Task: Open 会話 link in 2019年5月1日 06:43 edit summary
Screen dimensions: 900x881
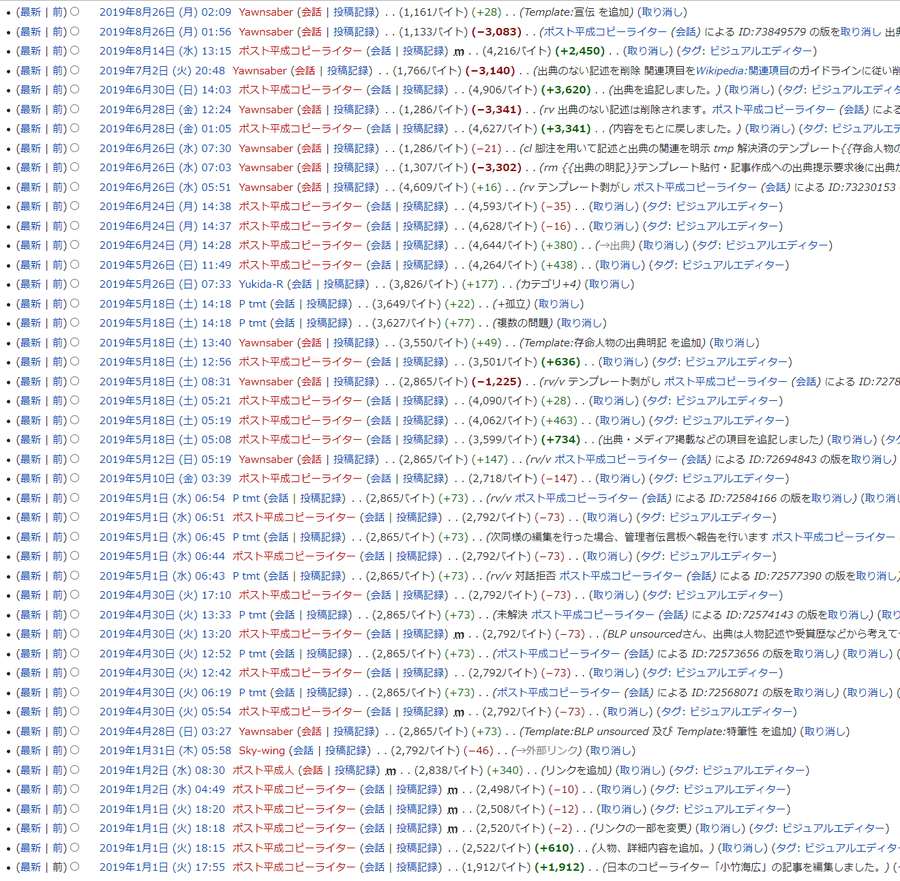Action: coord(699,576)
